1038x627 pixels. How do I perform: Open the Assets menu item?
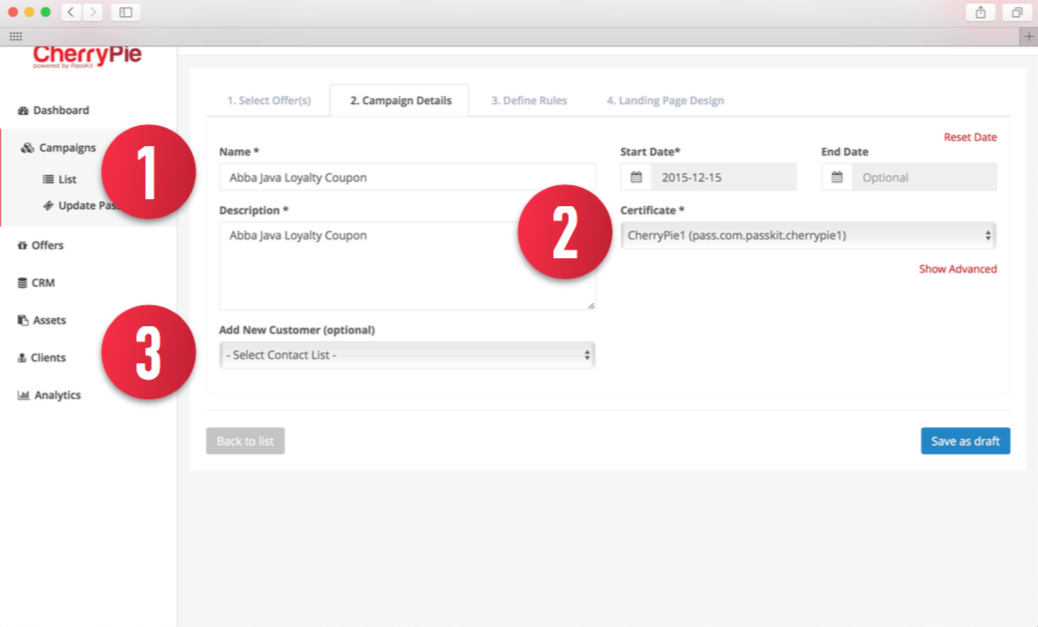tap(50, 320)
